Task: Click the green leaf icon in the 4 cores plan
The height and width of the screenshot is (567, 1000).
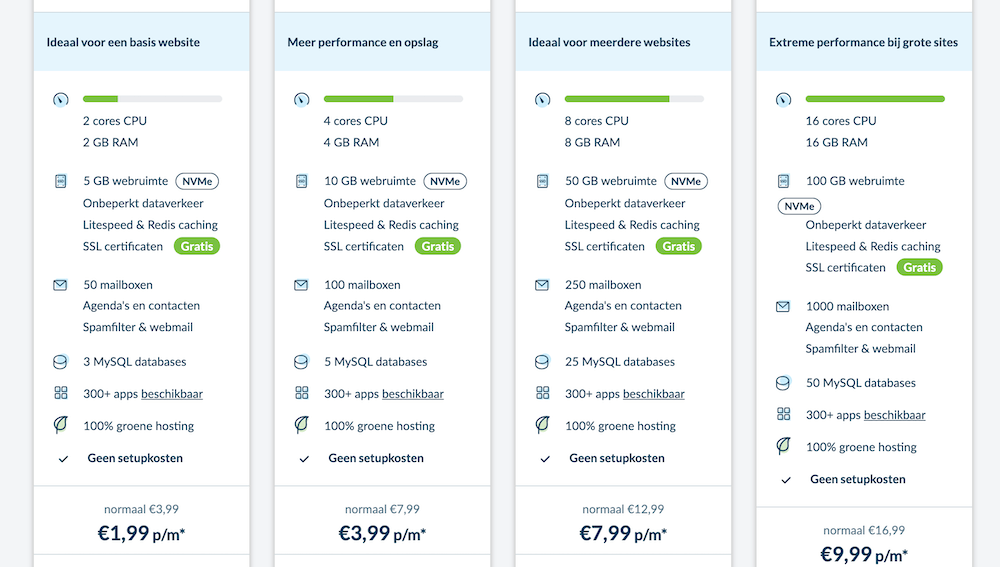Action: [301, 425]
